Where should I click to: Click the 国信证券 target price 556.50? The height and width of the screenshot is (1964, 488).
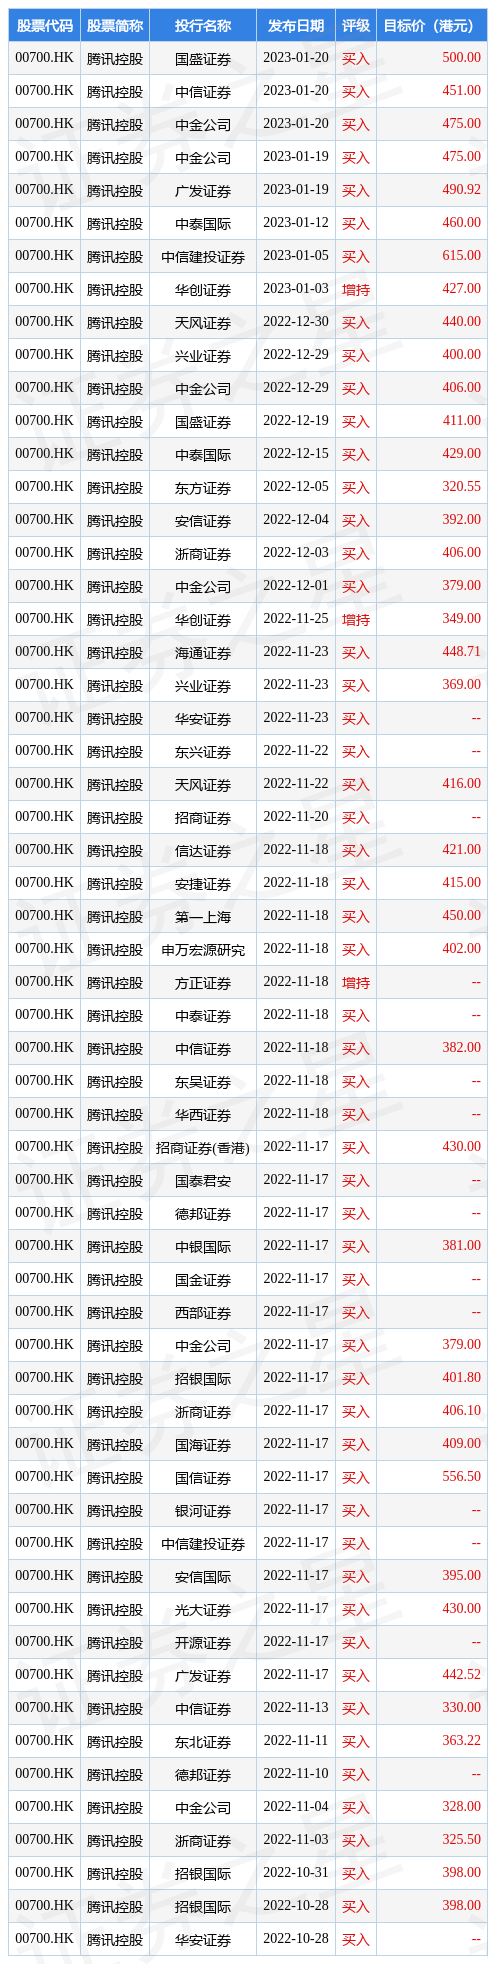tap(461, 1477)
